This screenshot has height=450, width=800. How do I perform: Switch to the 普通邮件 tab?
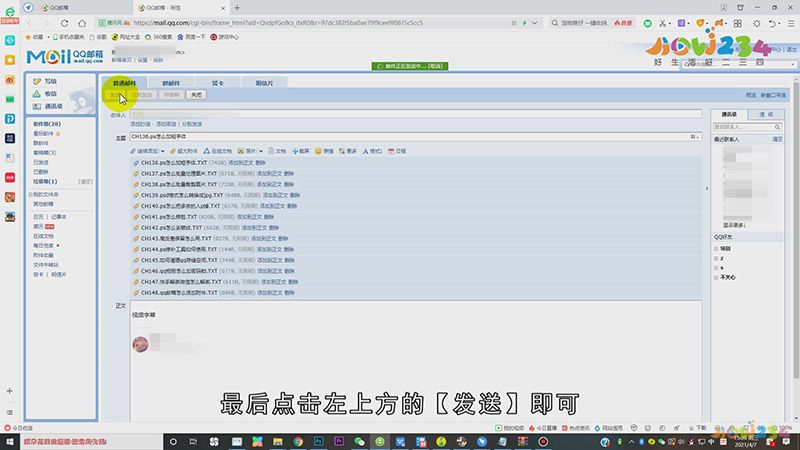pyautogui.click(x=124, y=83)
